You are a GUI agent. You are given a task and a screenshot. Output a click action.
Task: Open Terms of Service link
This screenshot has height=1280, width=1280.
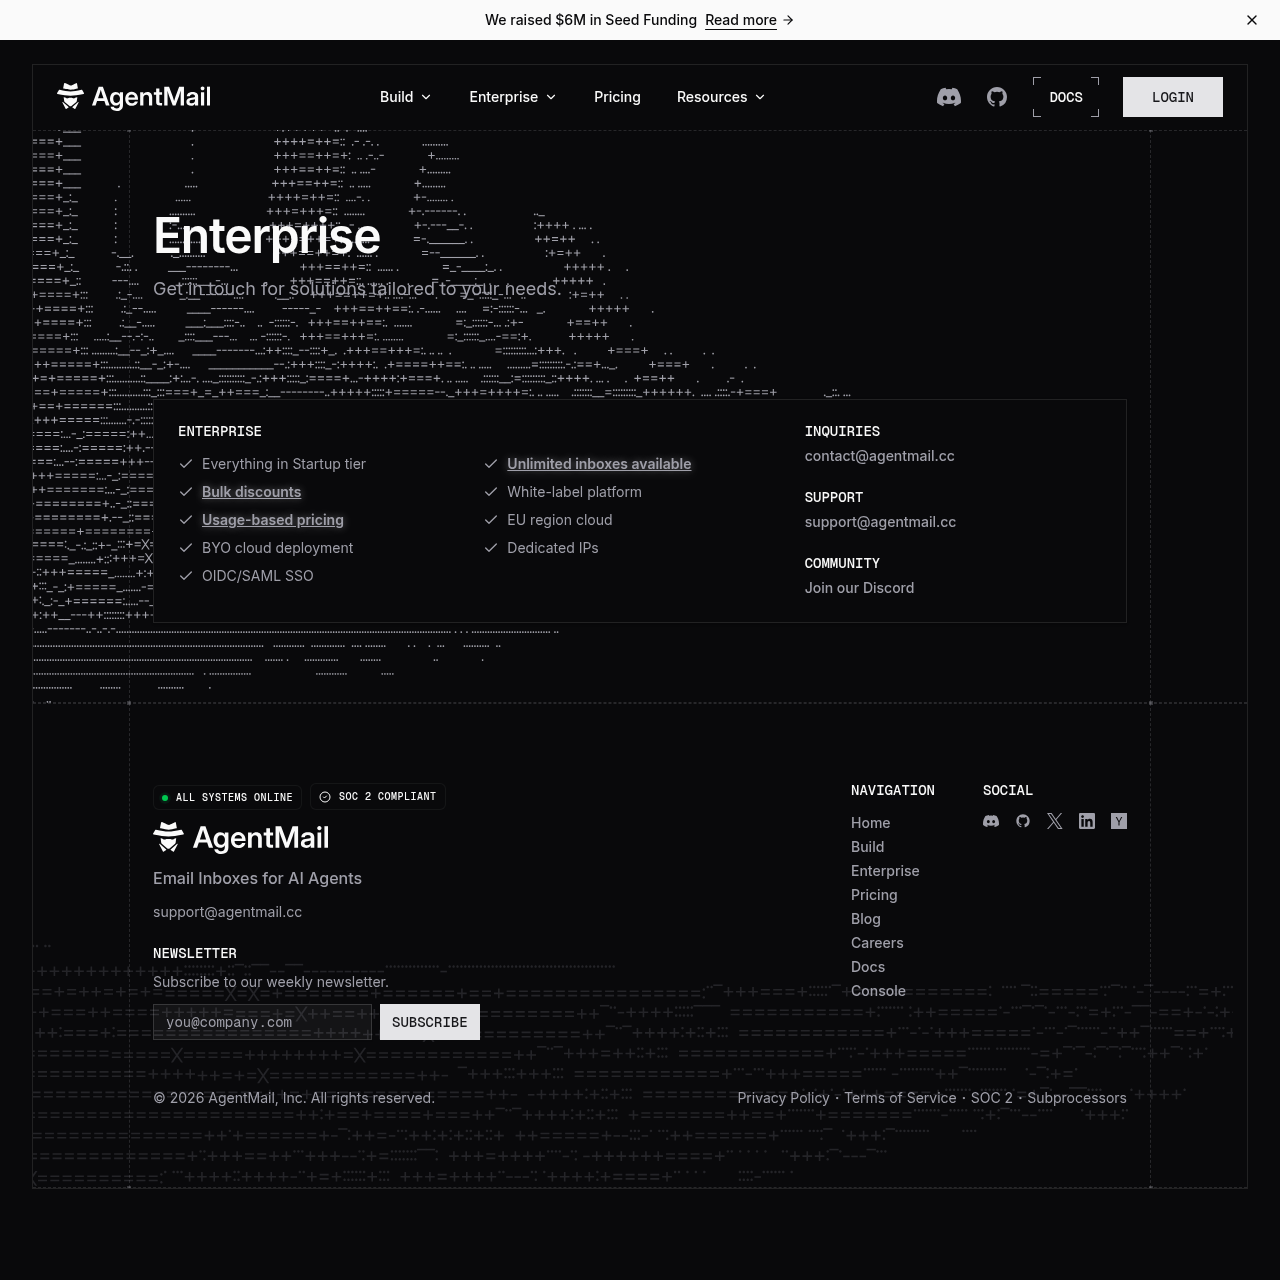900,1098
